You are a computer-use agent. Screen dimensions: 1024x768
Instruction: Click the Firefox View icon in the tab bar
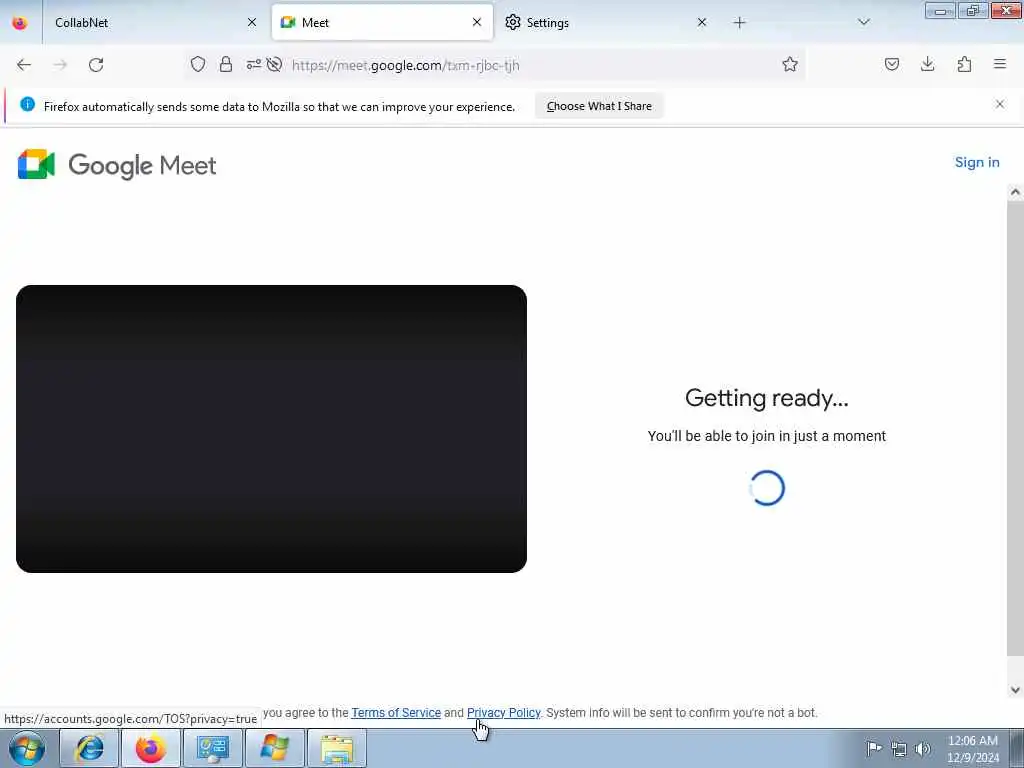(20, 23)
